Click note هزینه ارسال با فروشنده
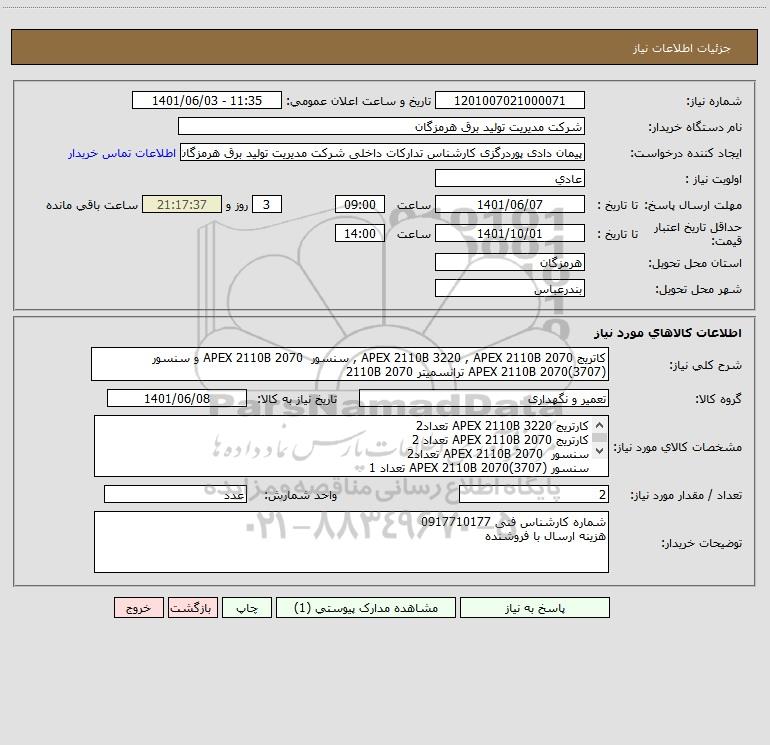Image resolution: width=770 pixels, height=745 pixels. 545,536
